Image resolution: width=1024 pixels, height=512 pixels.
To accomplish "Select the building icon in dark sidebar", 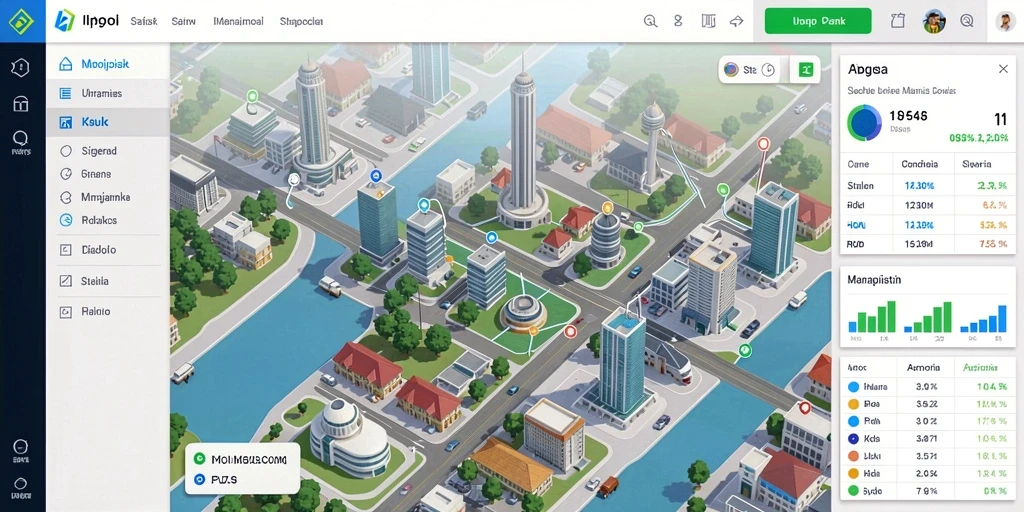I will (21, 103).
